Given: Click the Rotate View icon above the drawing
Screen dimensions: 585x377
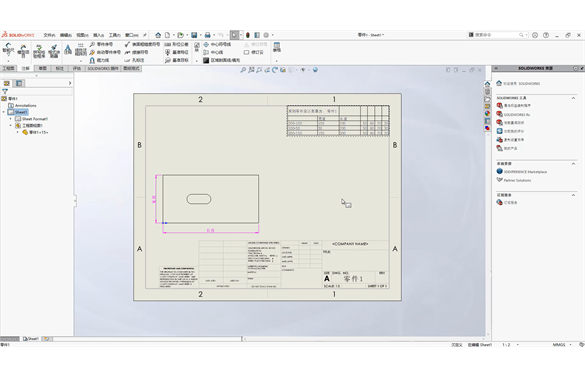Looking at the screenshot, I should tap(275, 70).
